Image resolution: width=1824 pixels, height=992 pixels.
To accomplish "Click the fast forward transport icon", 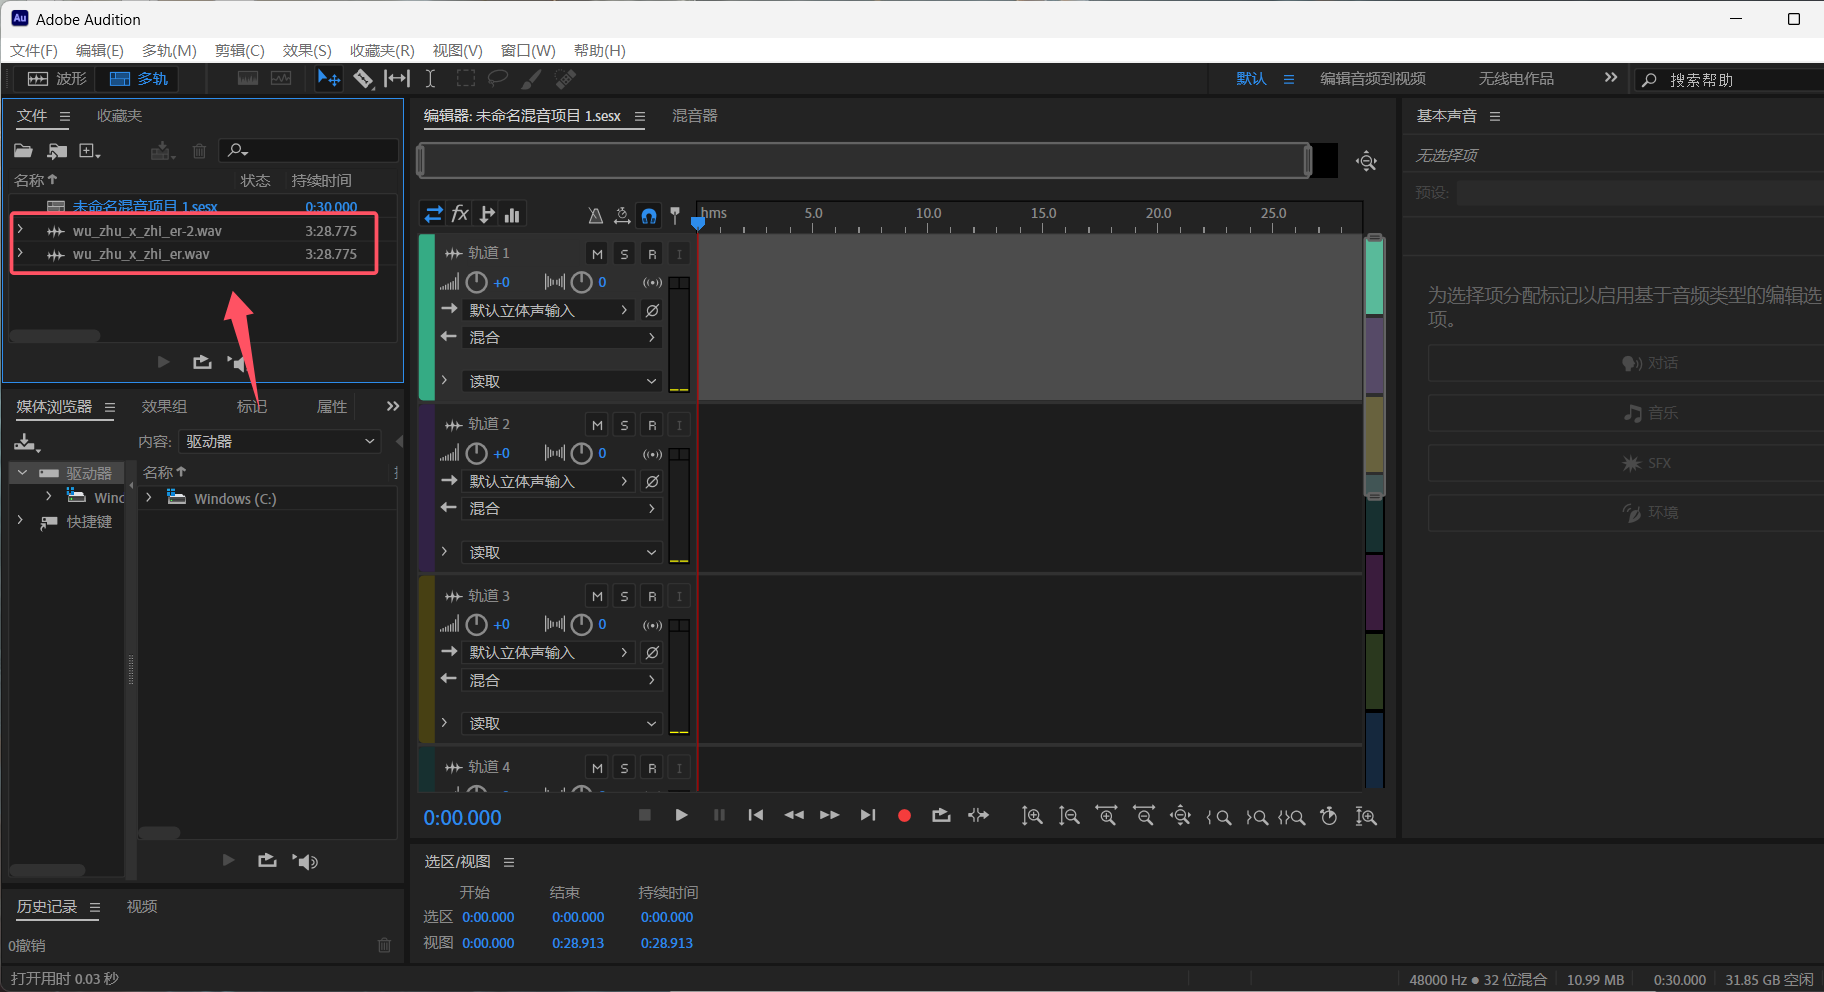I will 830,815.
